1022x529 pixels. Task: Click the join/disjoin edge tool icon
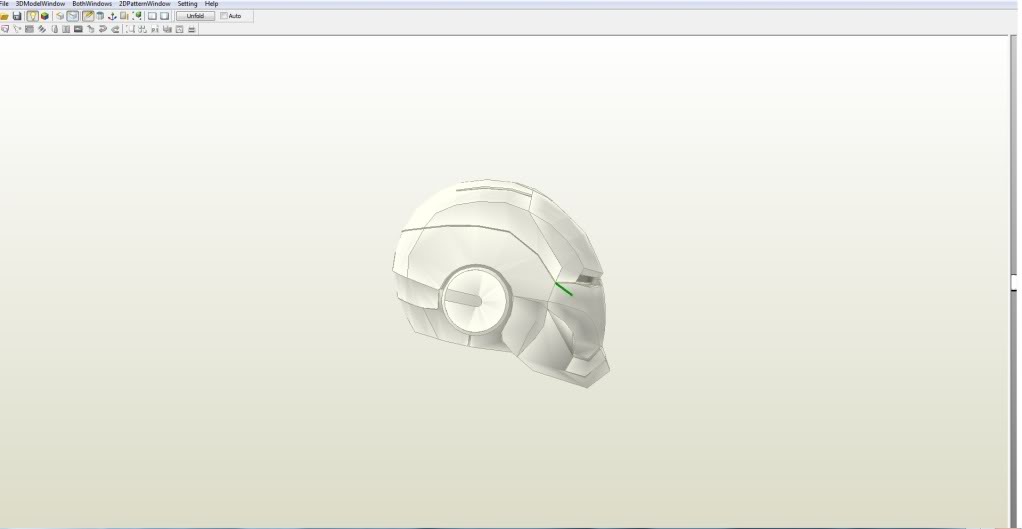[x=17, y=29]
